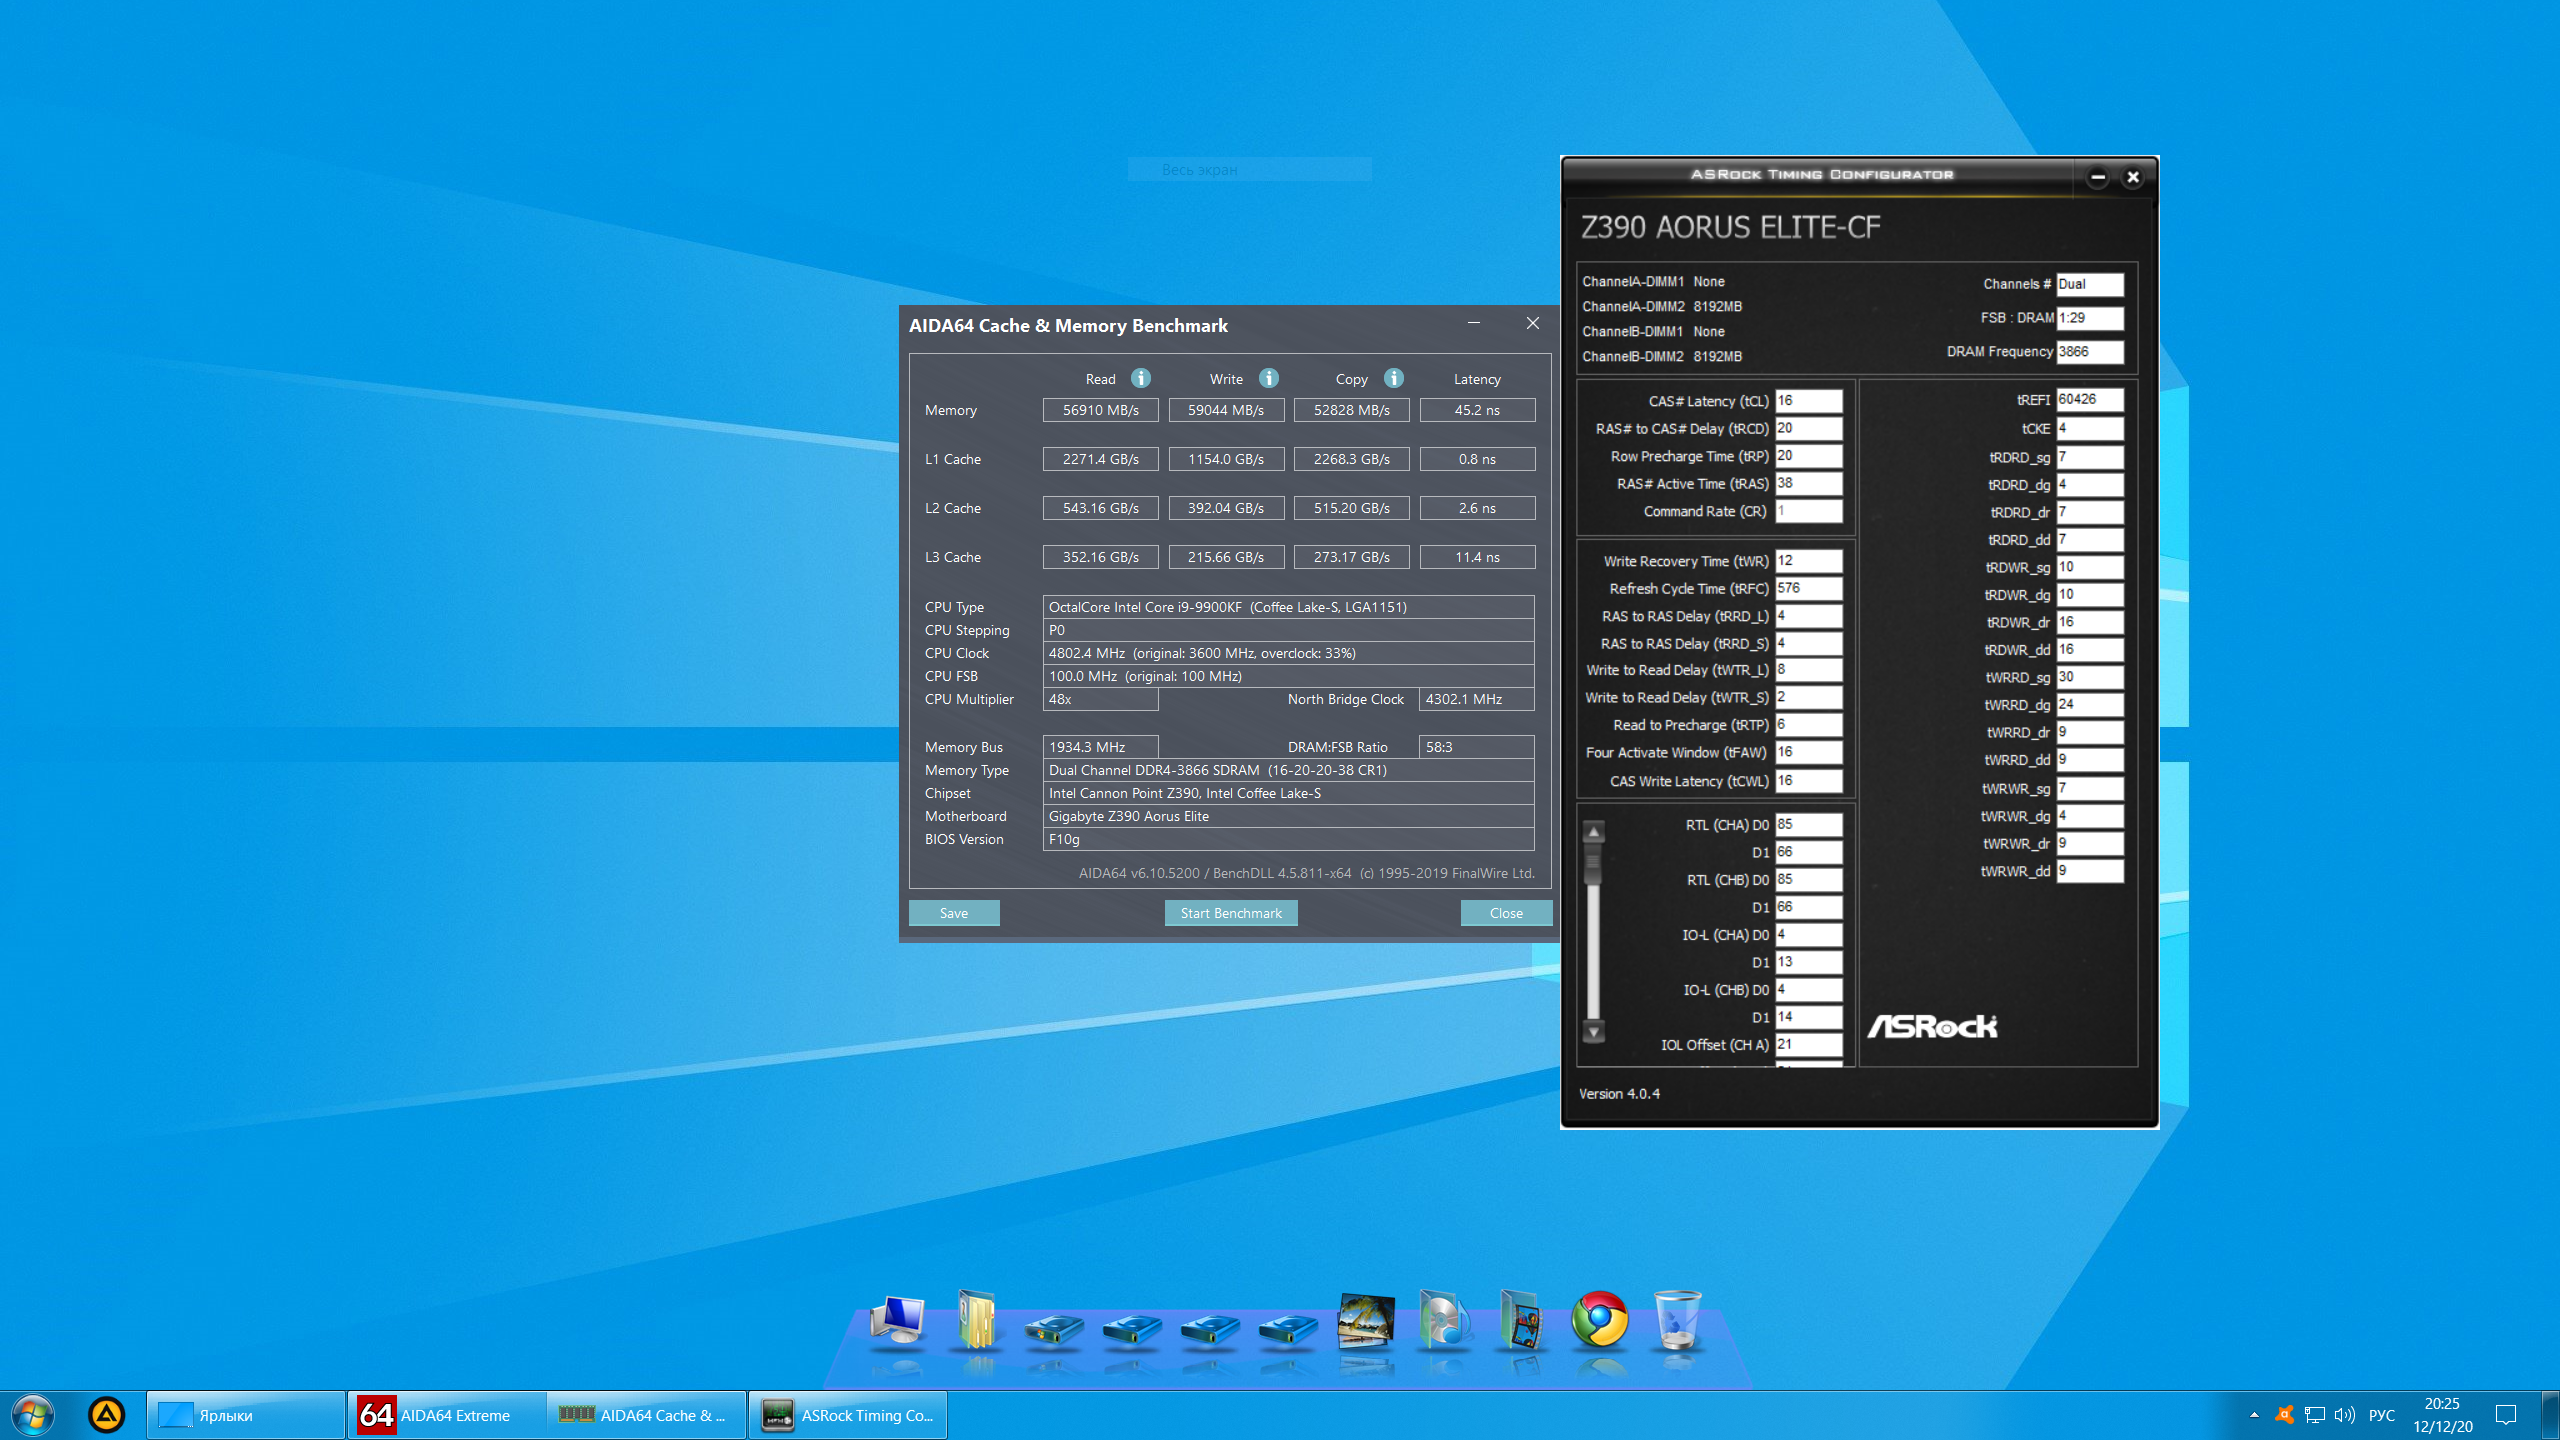Click the CAS# Latency (tCL) field
The image size is (2560, 1440).
pos(1808,401)
